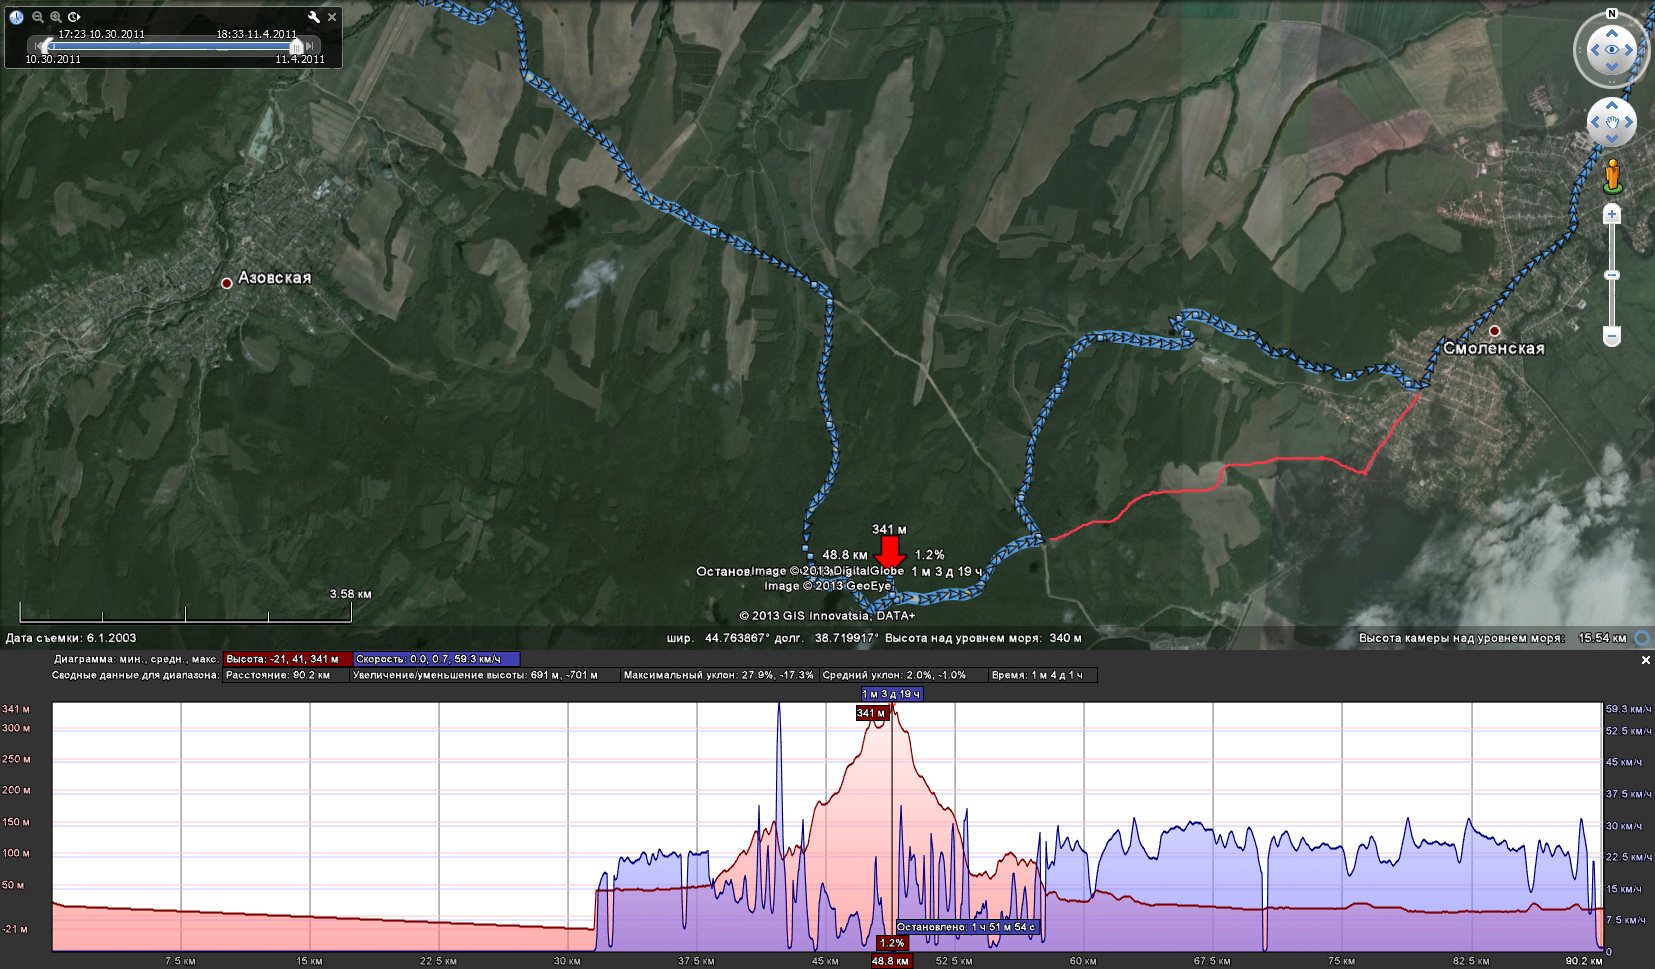The image size is (1655, 969).
Task: Click the Смоленская placemark on the map
Action: click(x=1494, y=331)
